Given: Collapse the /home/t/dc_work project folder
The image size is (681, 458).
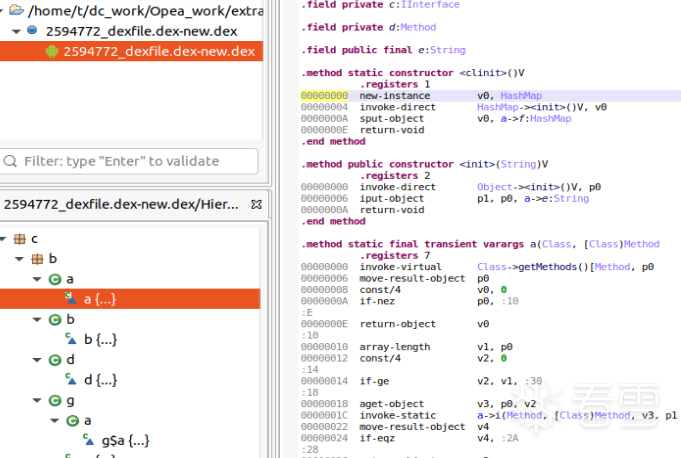Looking at the screenshot, I should click(1, 10).
